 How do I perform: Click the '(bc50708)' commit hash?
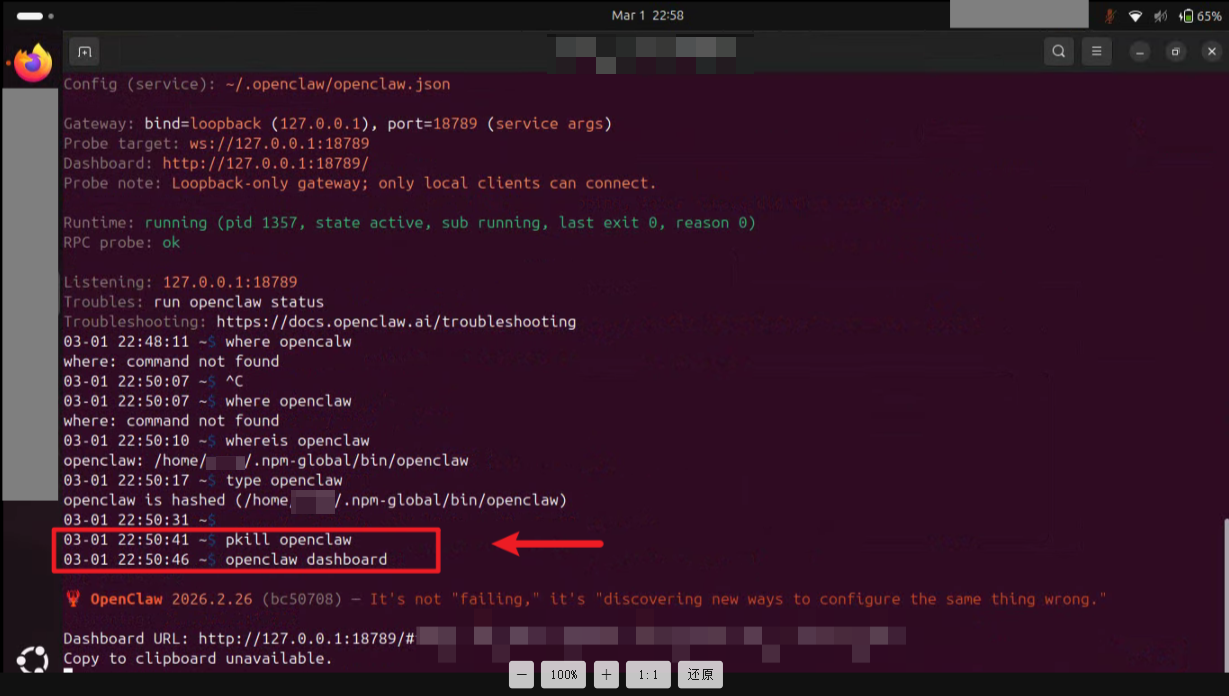(x=302, y=599)
